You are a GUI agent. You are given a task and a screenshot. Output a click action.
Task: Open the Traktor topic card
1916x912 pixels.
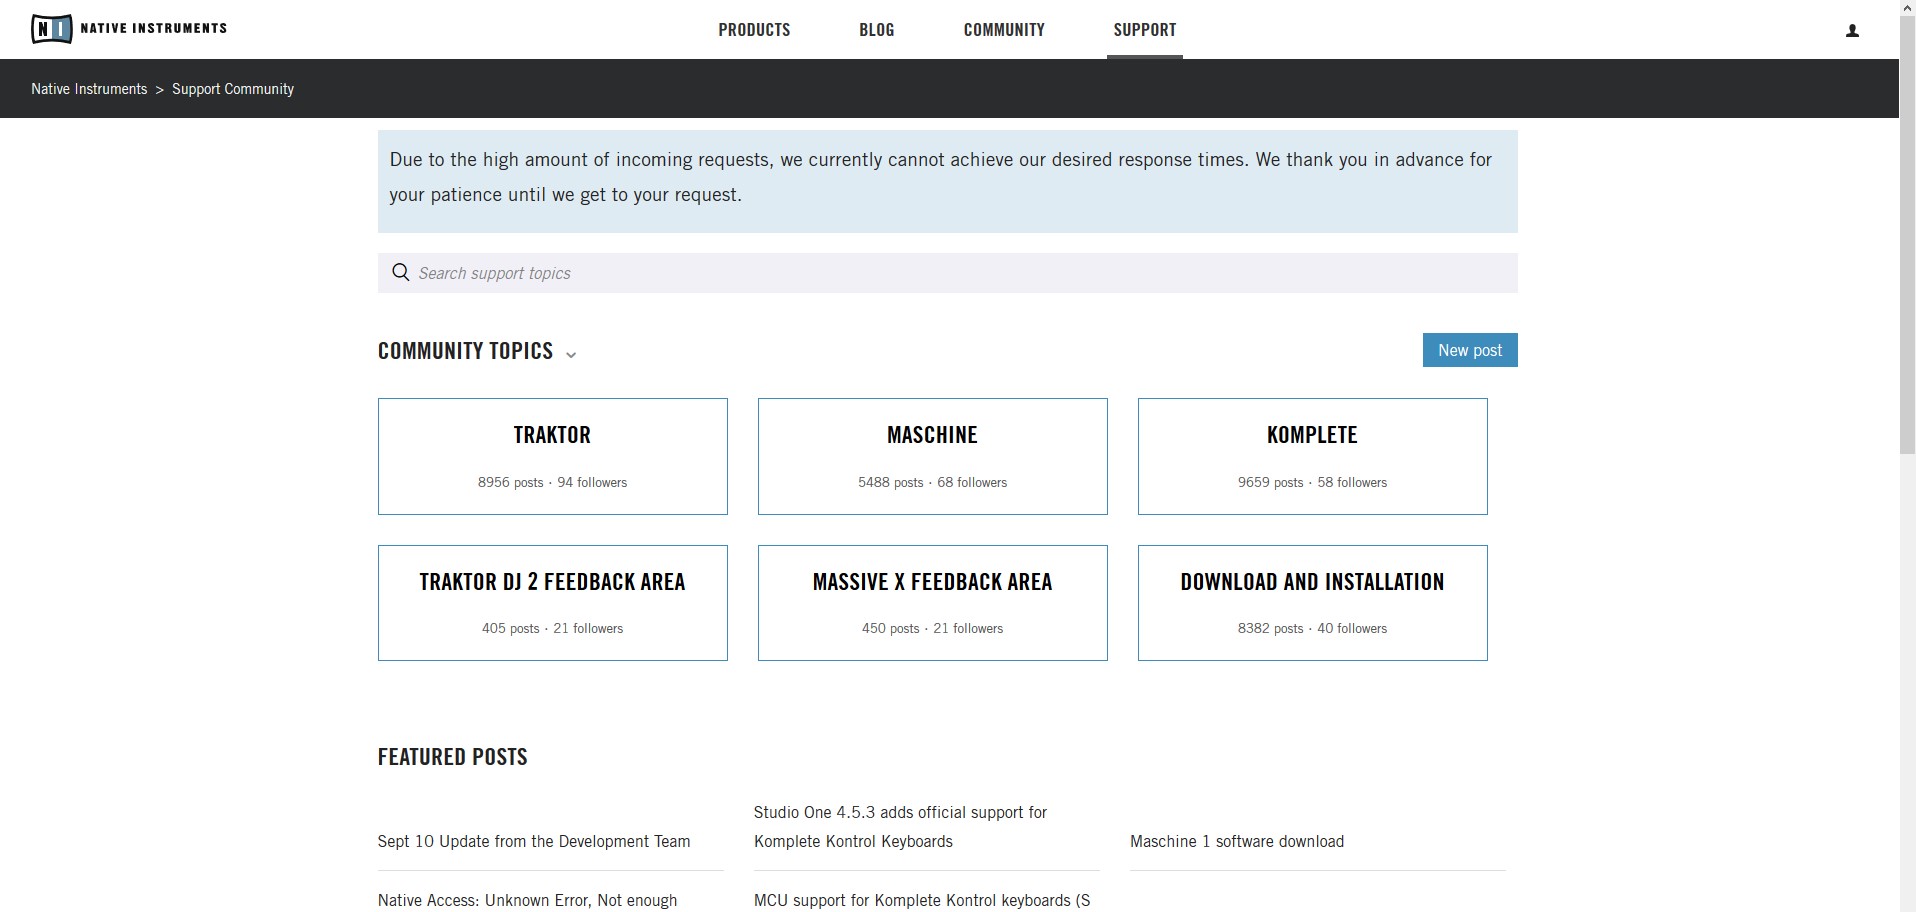point(553,456)
